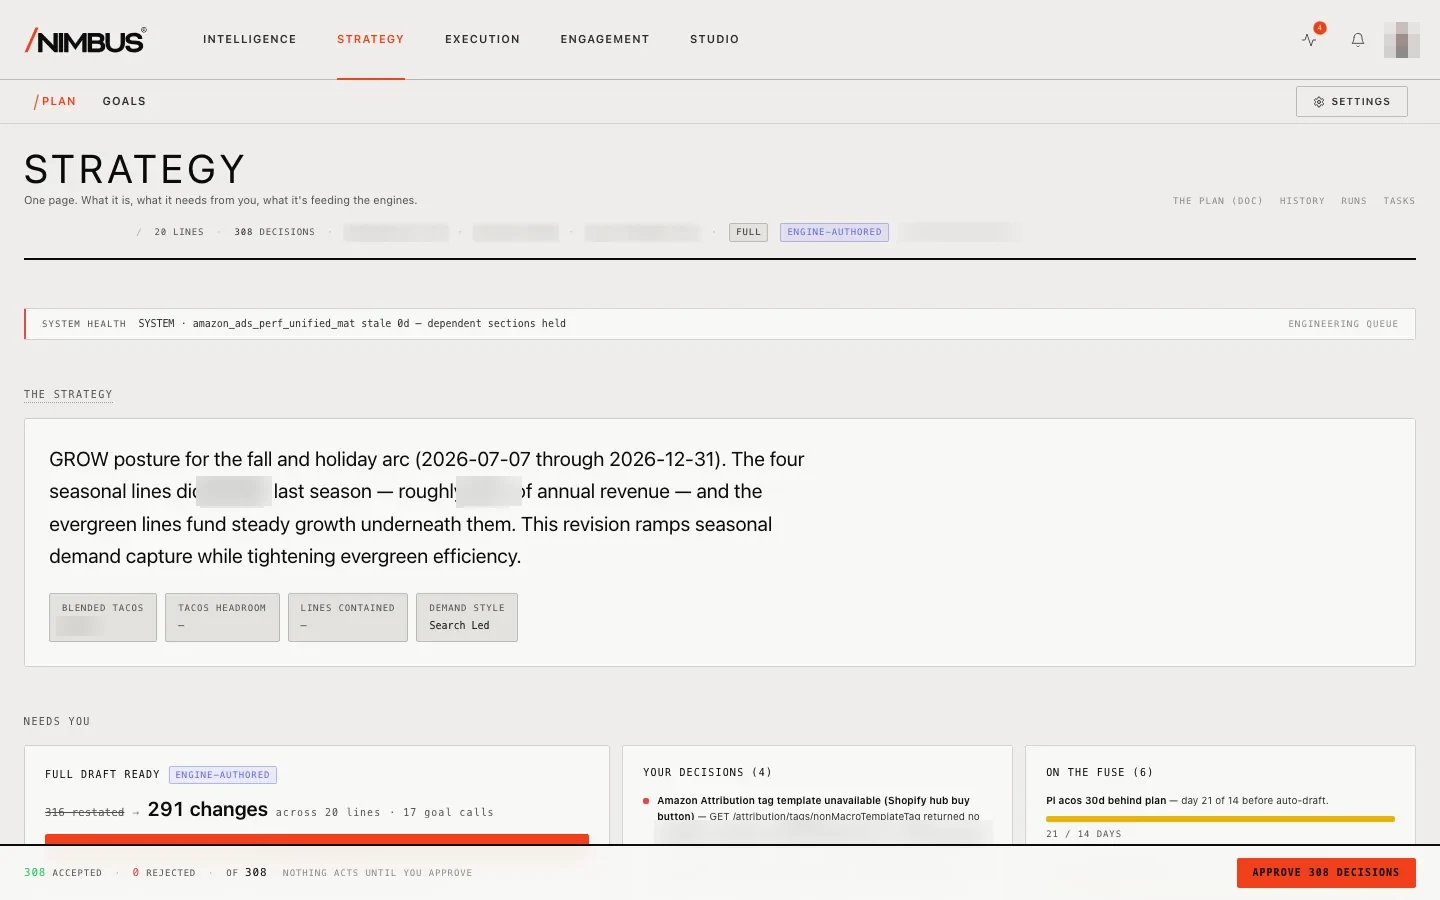Open the user profile avatar
This screenshot has height=900, width=1440.
1402,40
